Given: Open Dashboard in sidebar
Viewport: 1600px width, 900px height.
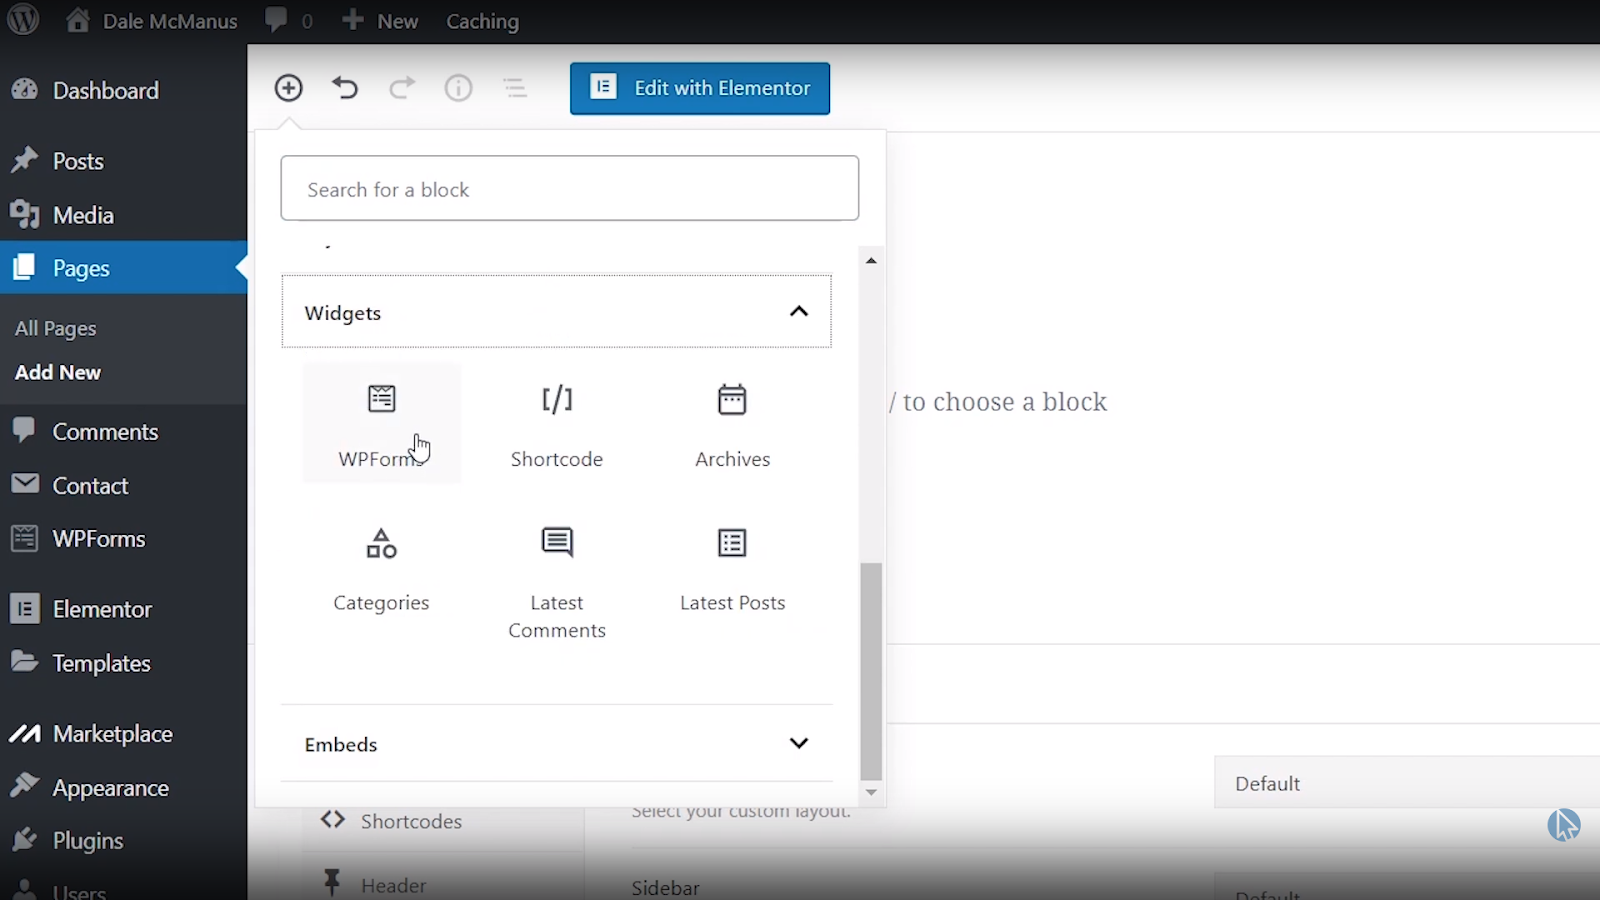Looking at the screenshot, I should [x=123, y=90].
